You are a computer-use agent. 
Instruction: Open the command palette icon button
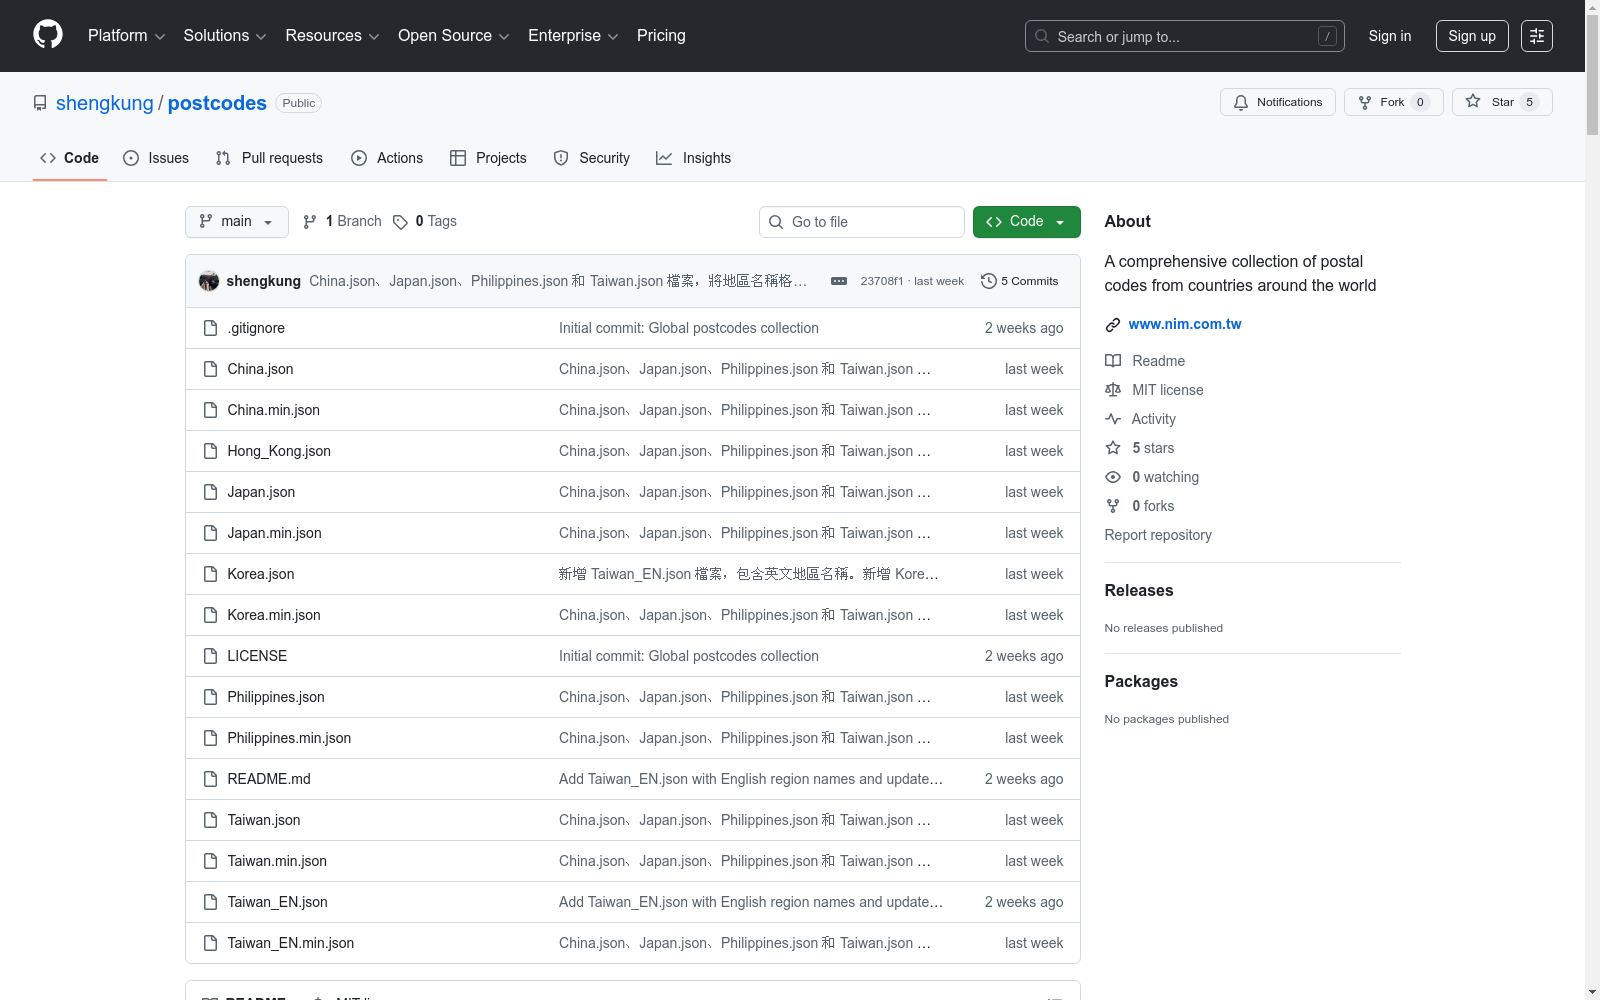click(x=1537, y=36)
